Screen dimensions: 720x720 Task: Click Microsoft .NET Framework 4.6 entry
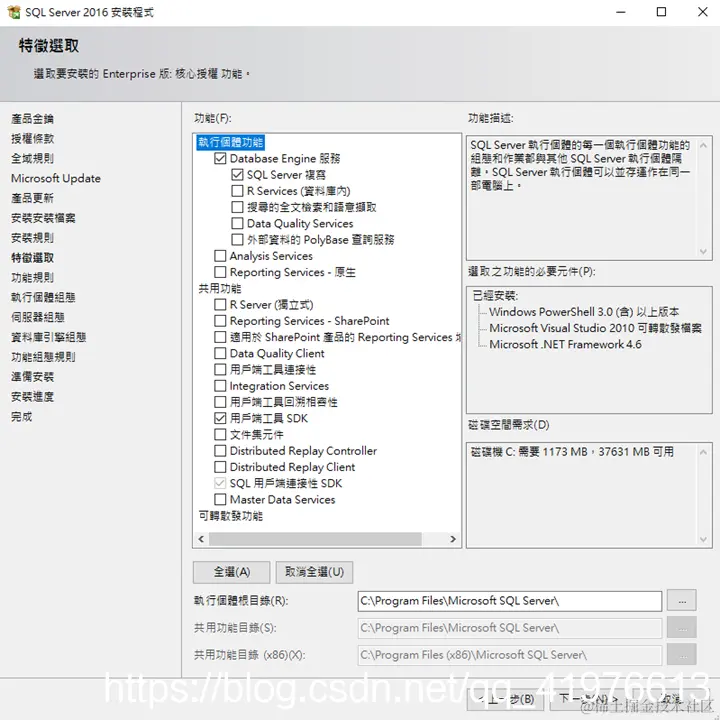click(x=565, y=344)
